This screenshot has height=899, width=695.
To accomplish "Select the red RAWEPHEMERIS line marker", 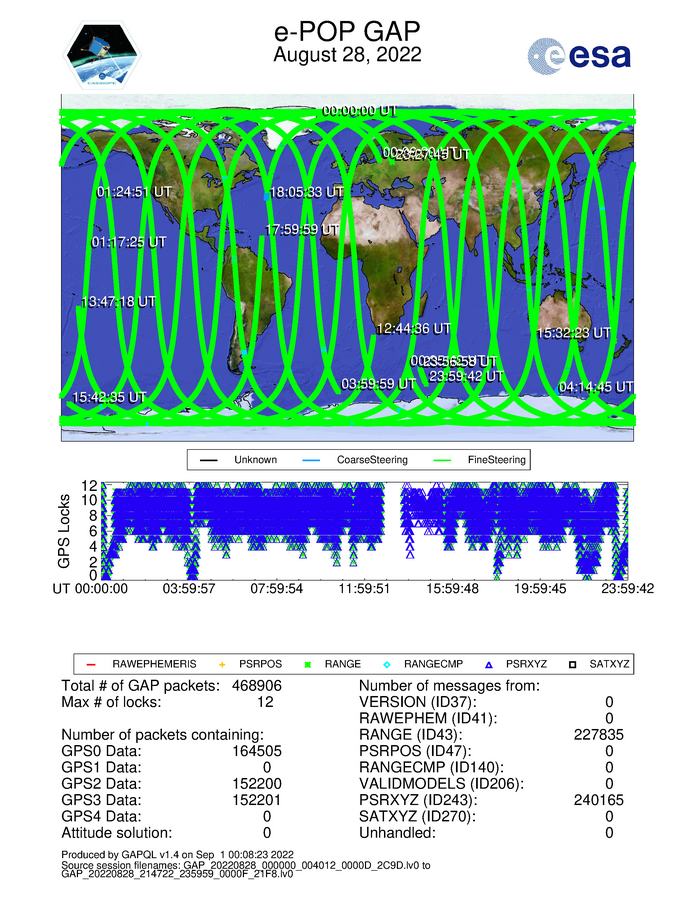I will tap(88, 663).
